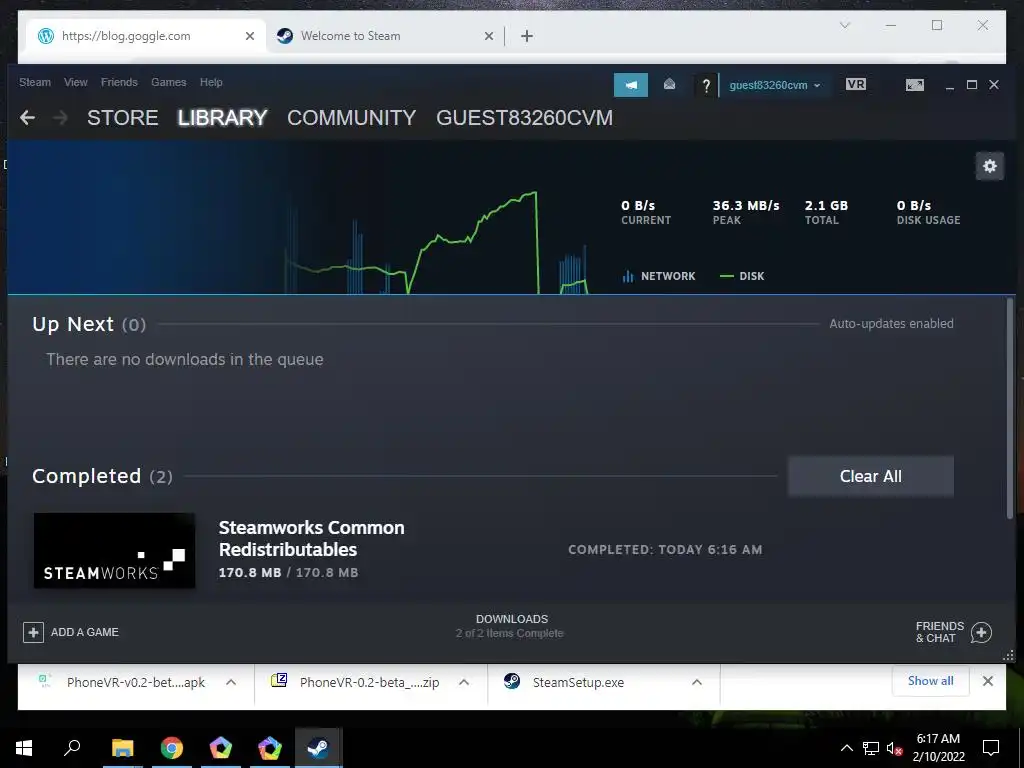
Task: Open Friends & Chat bubble icon
Action: [982, 632]
